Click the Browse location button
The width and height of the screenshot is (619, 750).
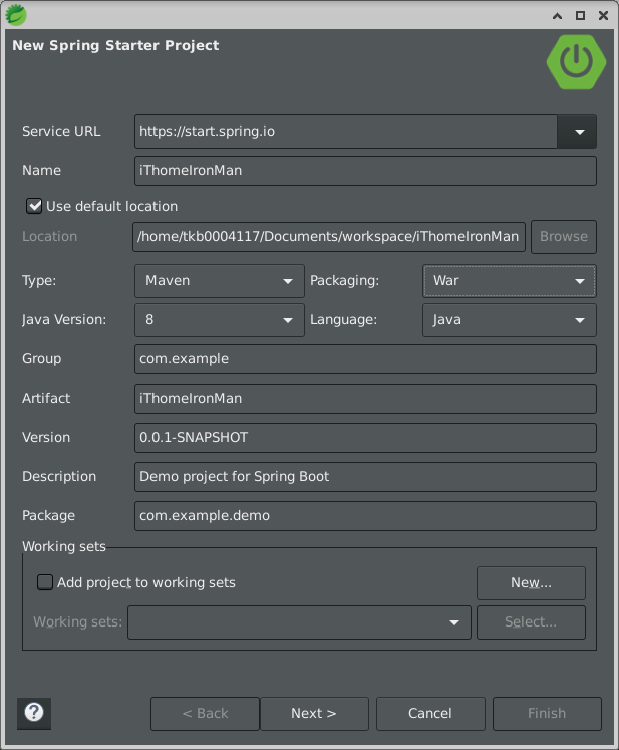[564, 237]
